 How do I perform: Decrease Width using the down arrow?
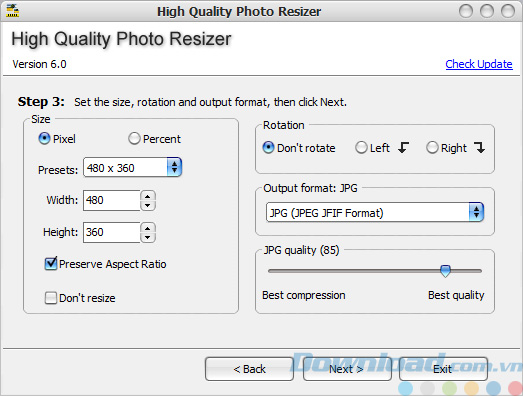(148, 205)
